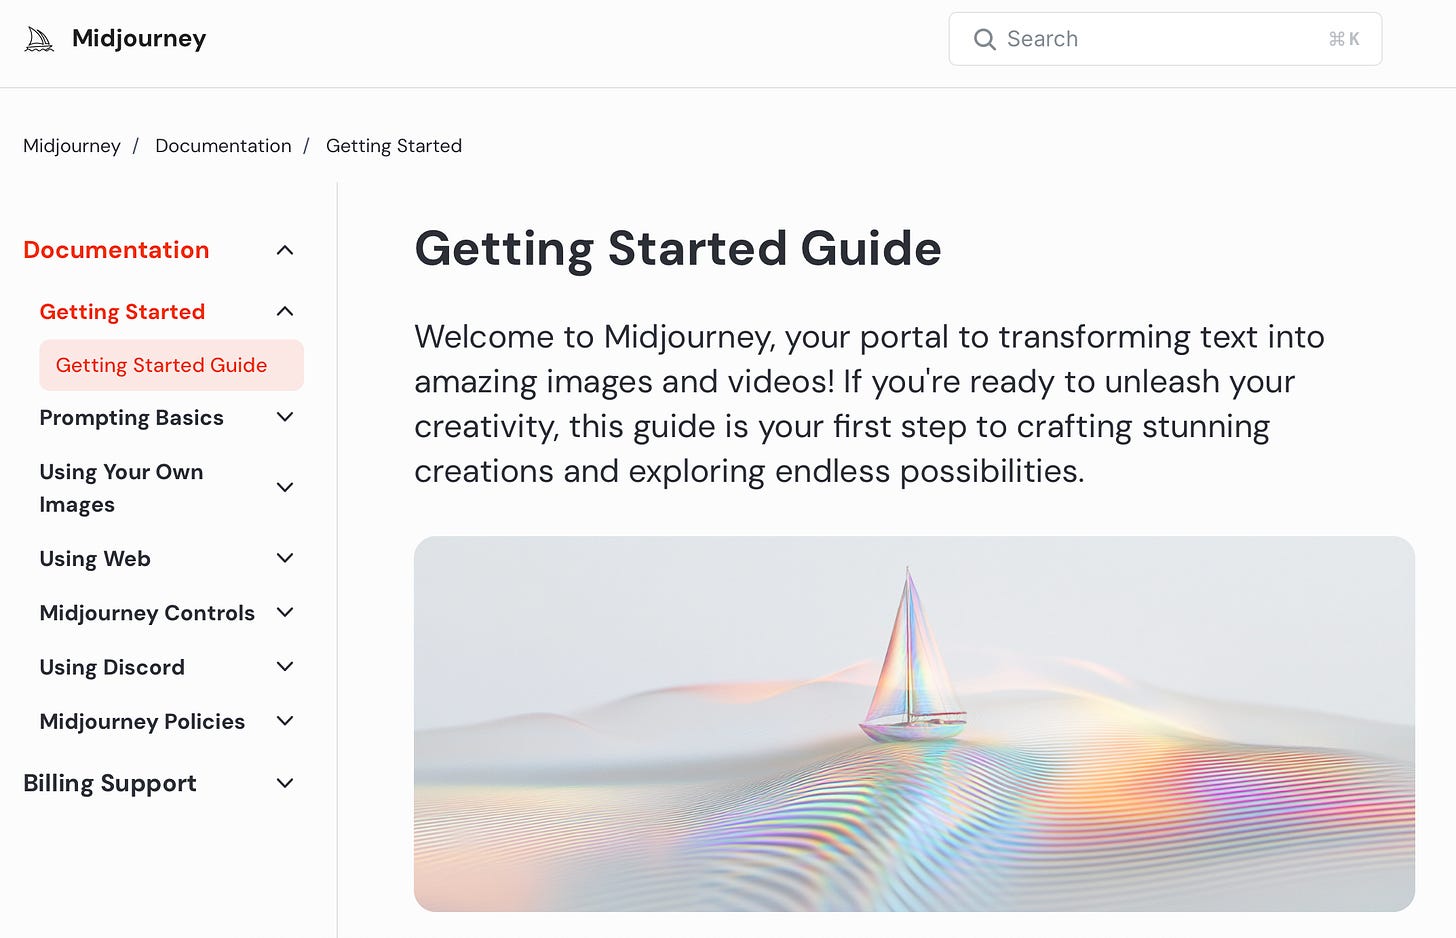Open the Documentation breadcrumb link
1456x938 pixels.
pos(223,146)
